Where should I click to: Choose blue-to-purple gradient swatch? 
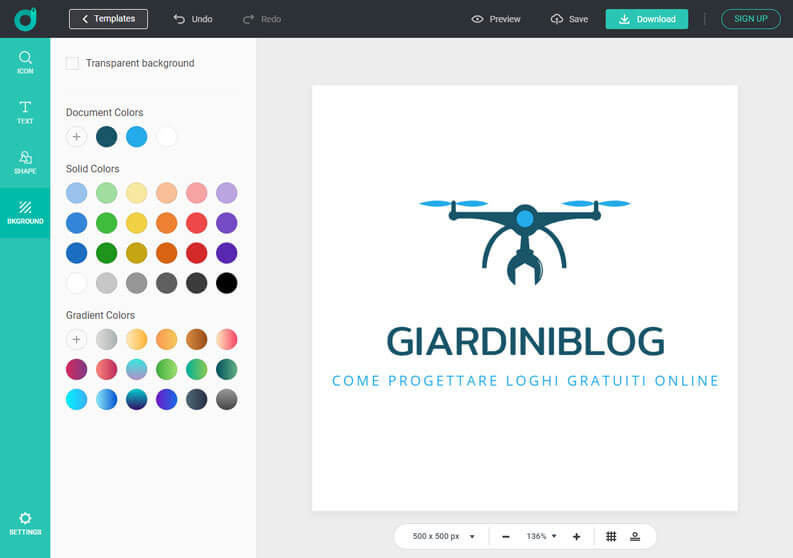[x=166, y=399]
